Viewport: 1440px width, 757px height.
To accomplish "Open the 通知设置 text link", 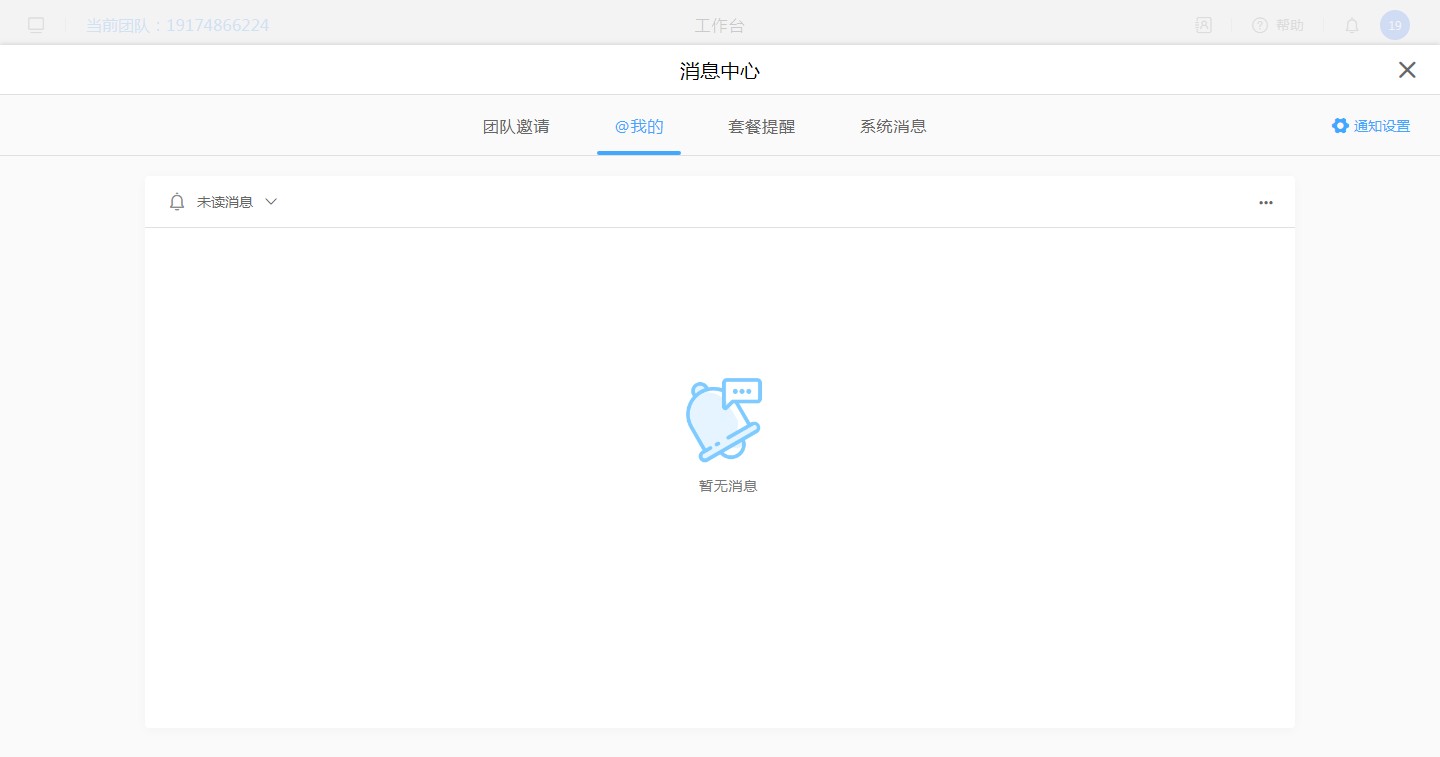I will pyautogui.click(x=1381, y=126).
